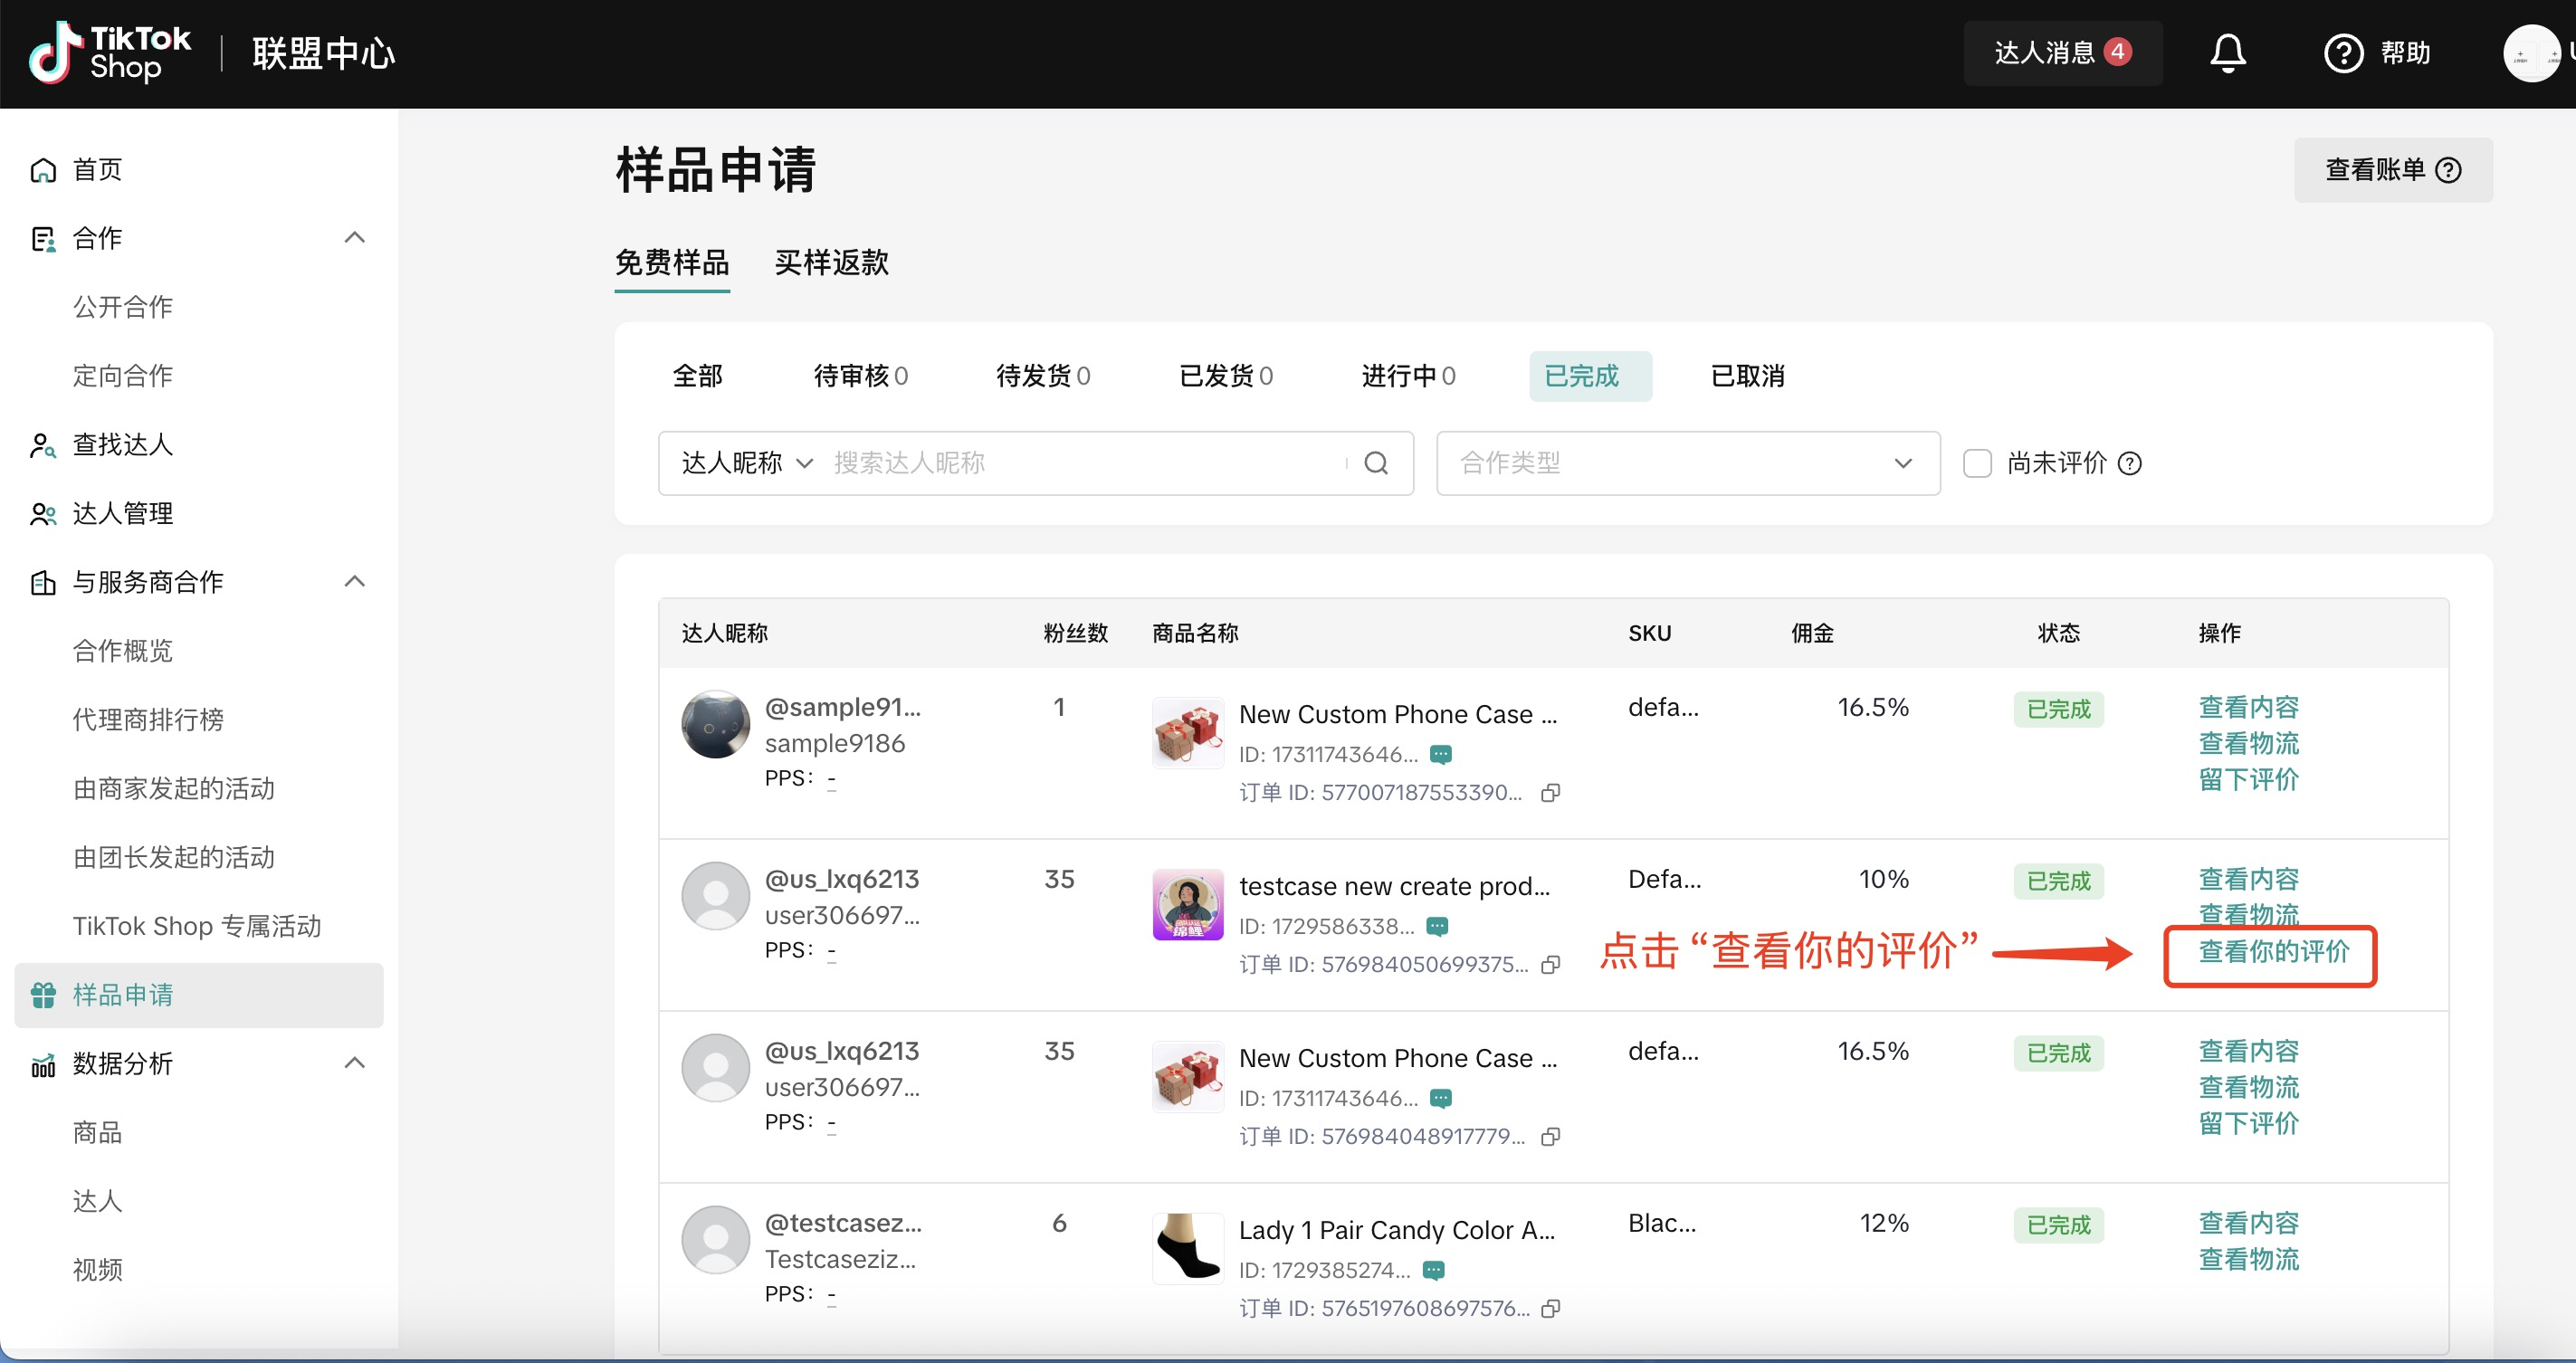Collapse the 数据分析 sidebar section
This screenshot has width=2576, height=1363.
coord(354,1063)
